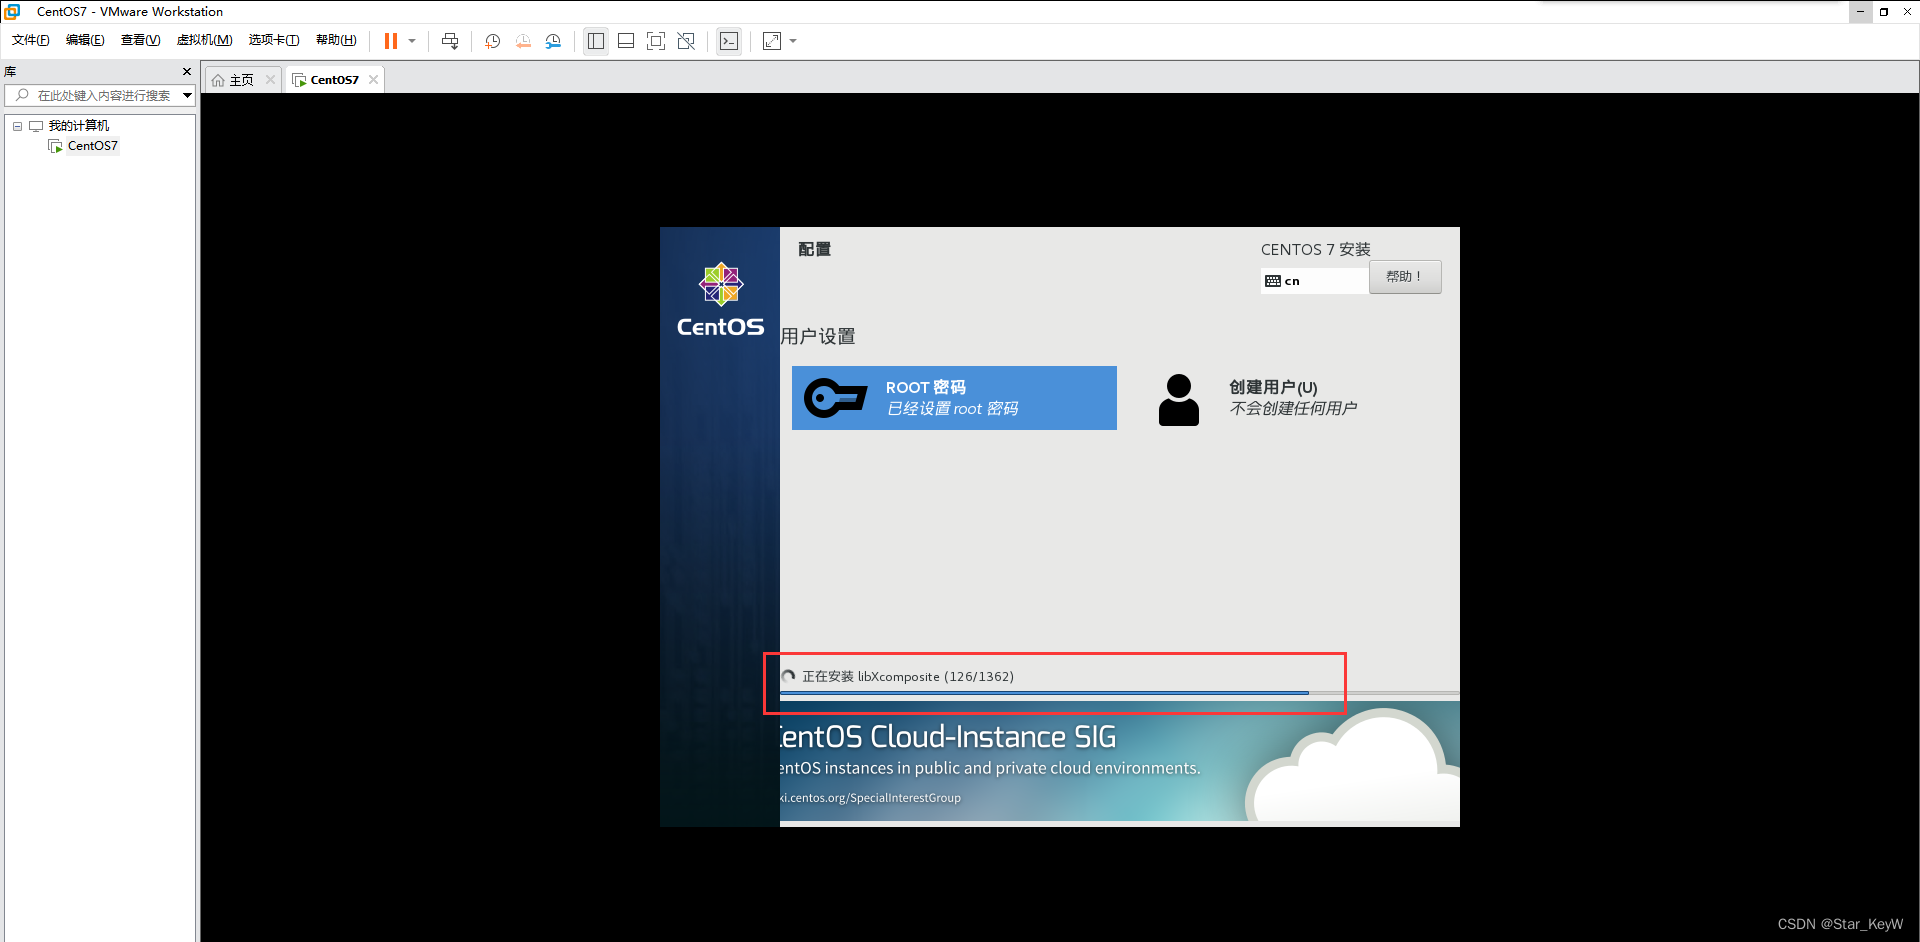Open the 虚拟机(M) menu
The image size is (1920, 942).
(x=204, y=40)
